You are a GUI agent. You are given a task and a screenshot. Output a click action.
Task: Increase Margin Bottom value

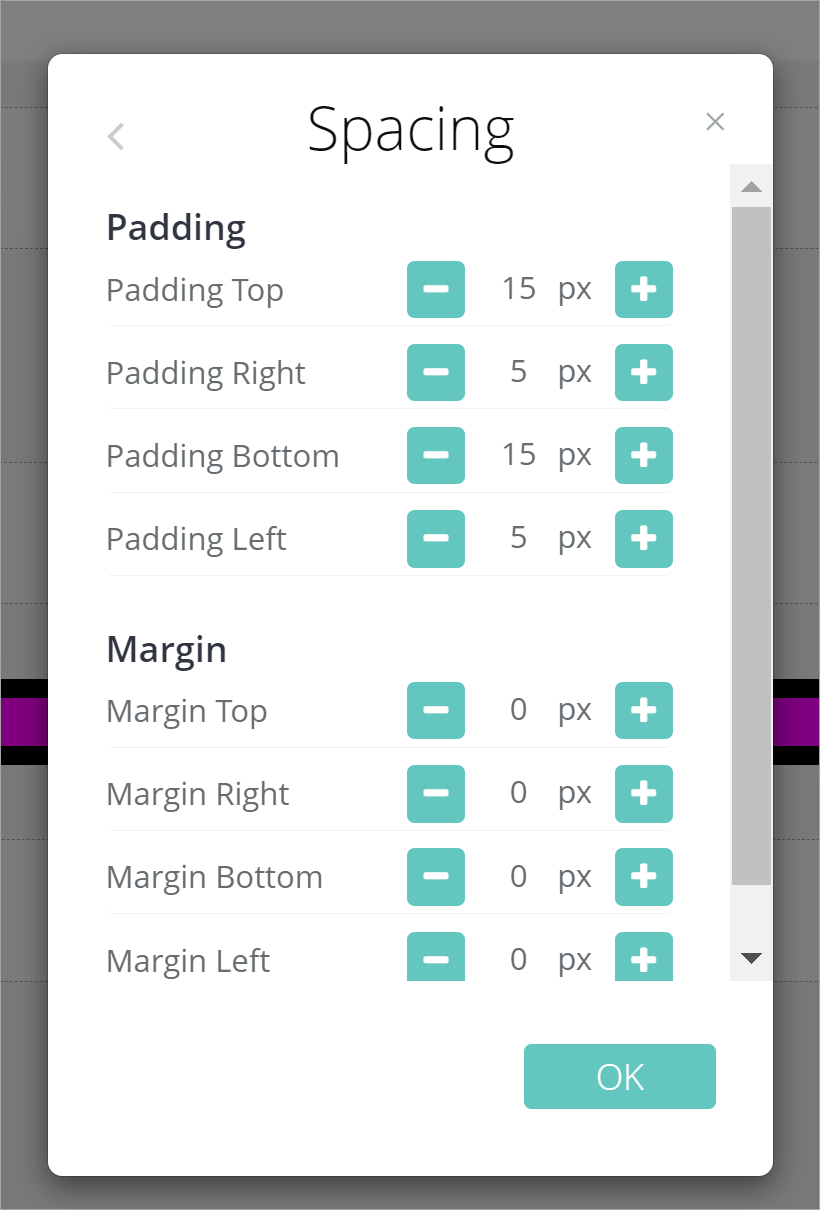coord(644,877)
